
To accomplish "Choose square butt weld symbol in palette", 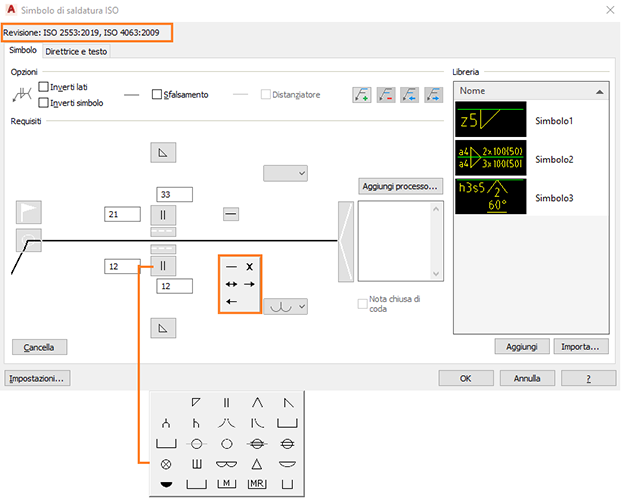I will (x=226, y=403).
